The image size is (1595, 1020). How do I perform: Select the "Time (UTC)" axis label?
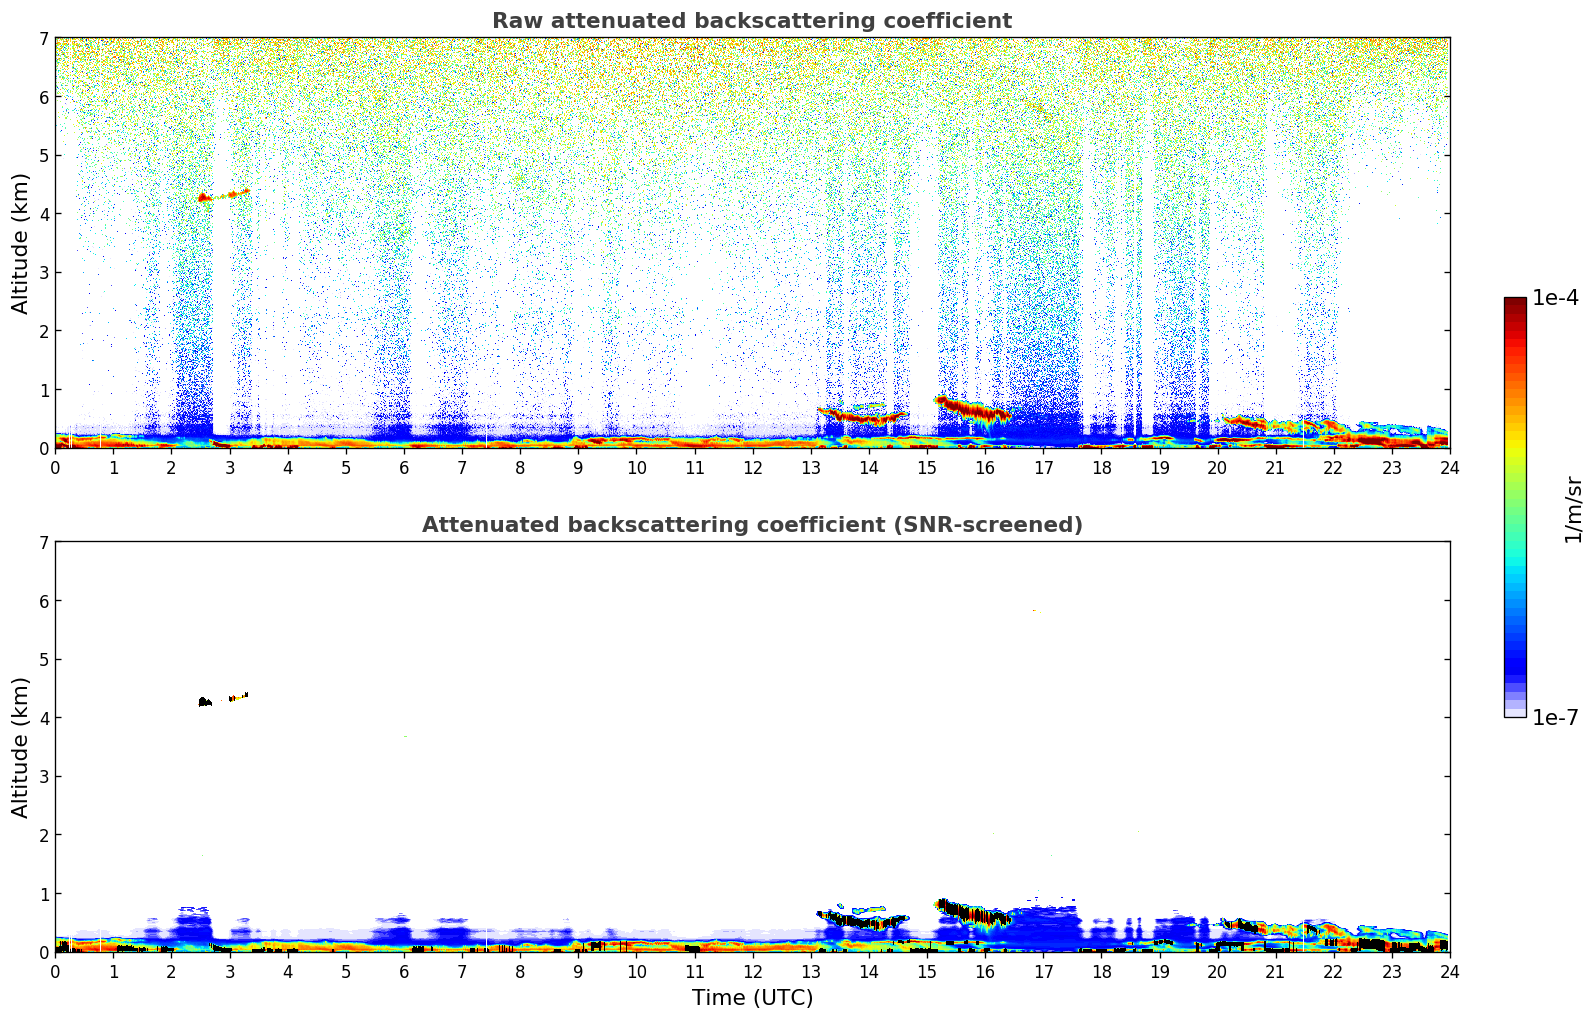tap(752, 998)
